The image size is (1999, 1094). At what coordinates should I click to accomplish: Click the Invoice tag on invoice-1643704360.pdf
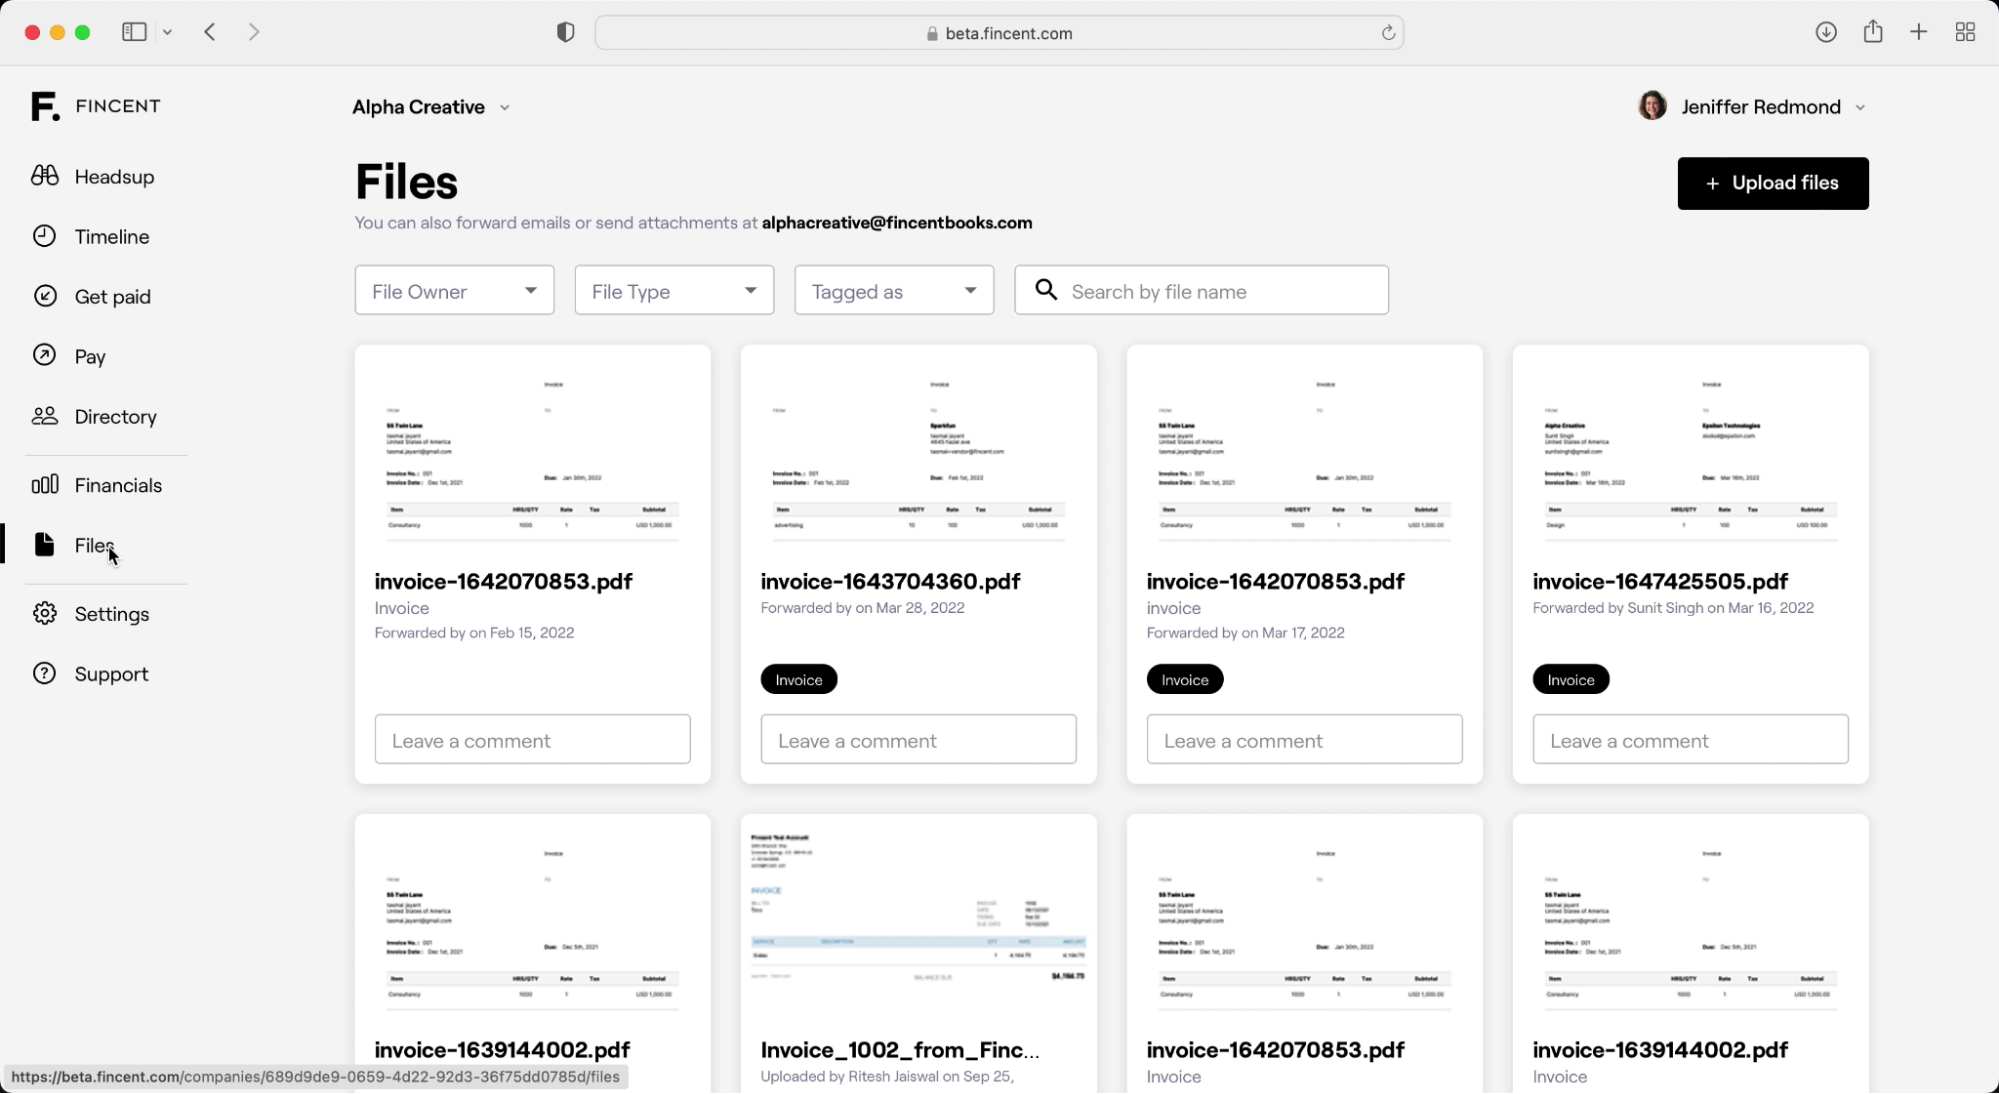798,680
